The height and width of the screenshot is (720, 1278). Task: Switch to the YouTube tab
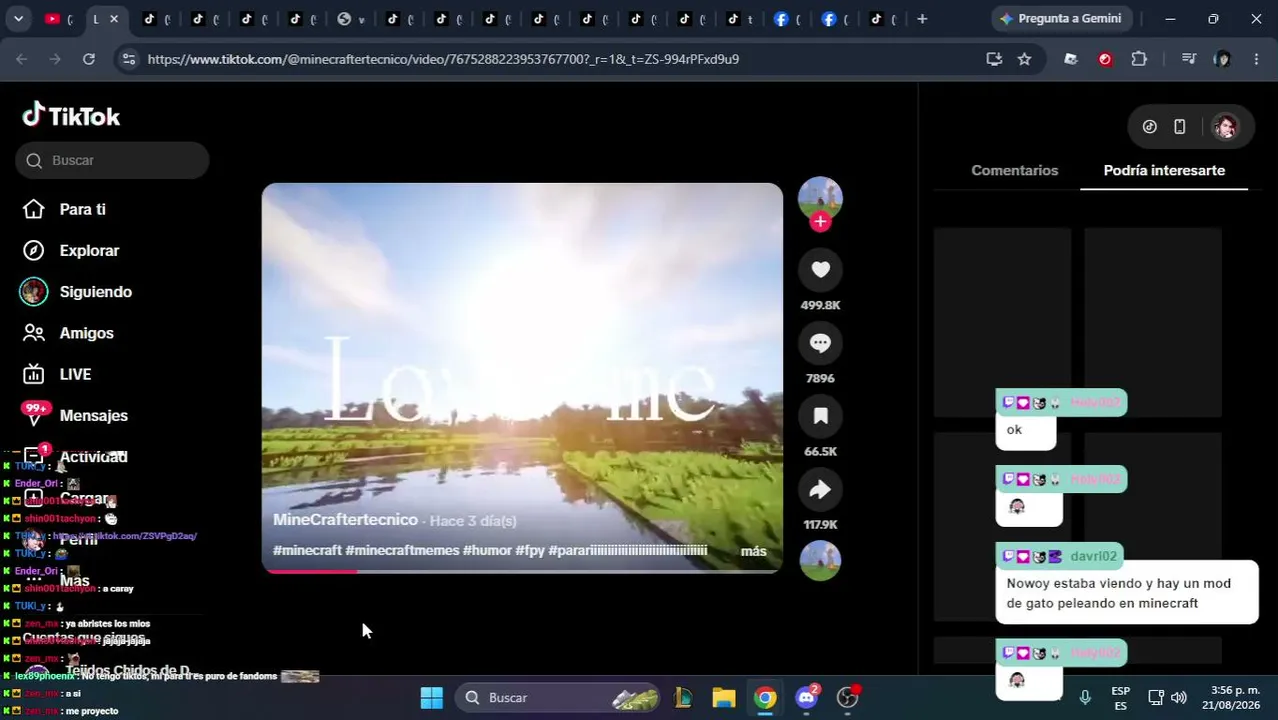59,18
